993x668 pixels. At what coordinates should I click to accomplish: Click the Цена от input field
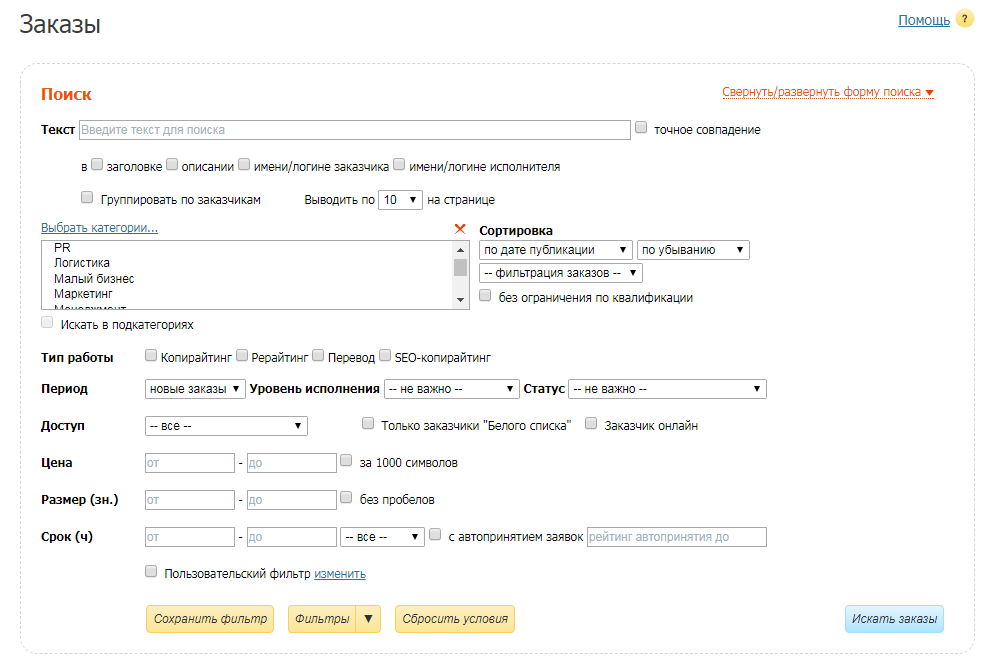tap(190, 463)
